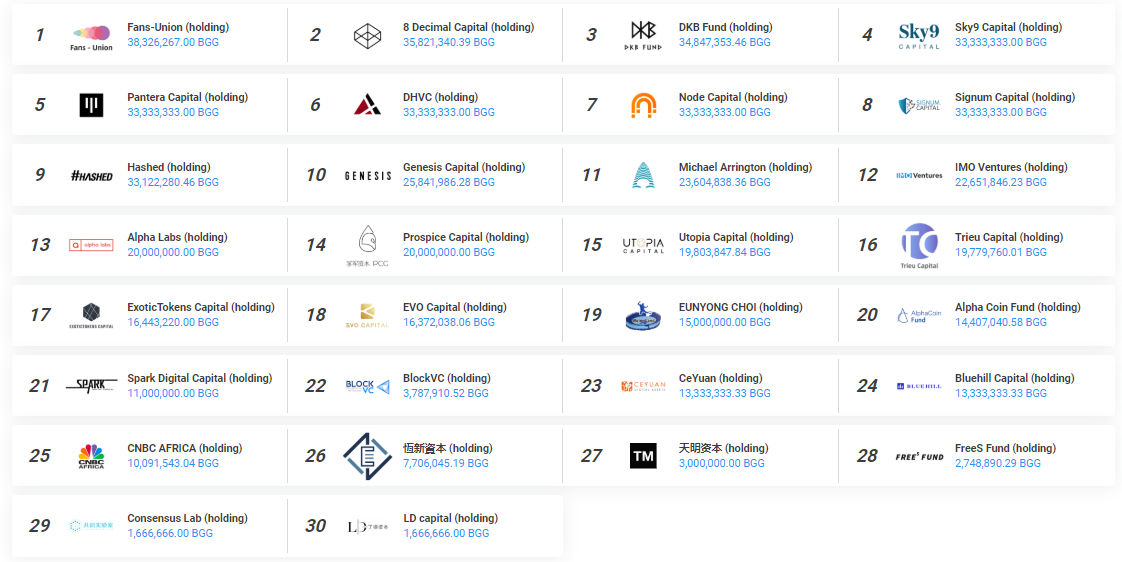Open the Signum Capital (holding) link
This screenshot has width=1122, height=562.
click(x=1014, y=98)
